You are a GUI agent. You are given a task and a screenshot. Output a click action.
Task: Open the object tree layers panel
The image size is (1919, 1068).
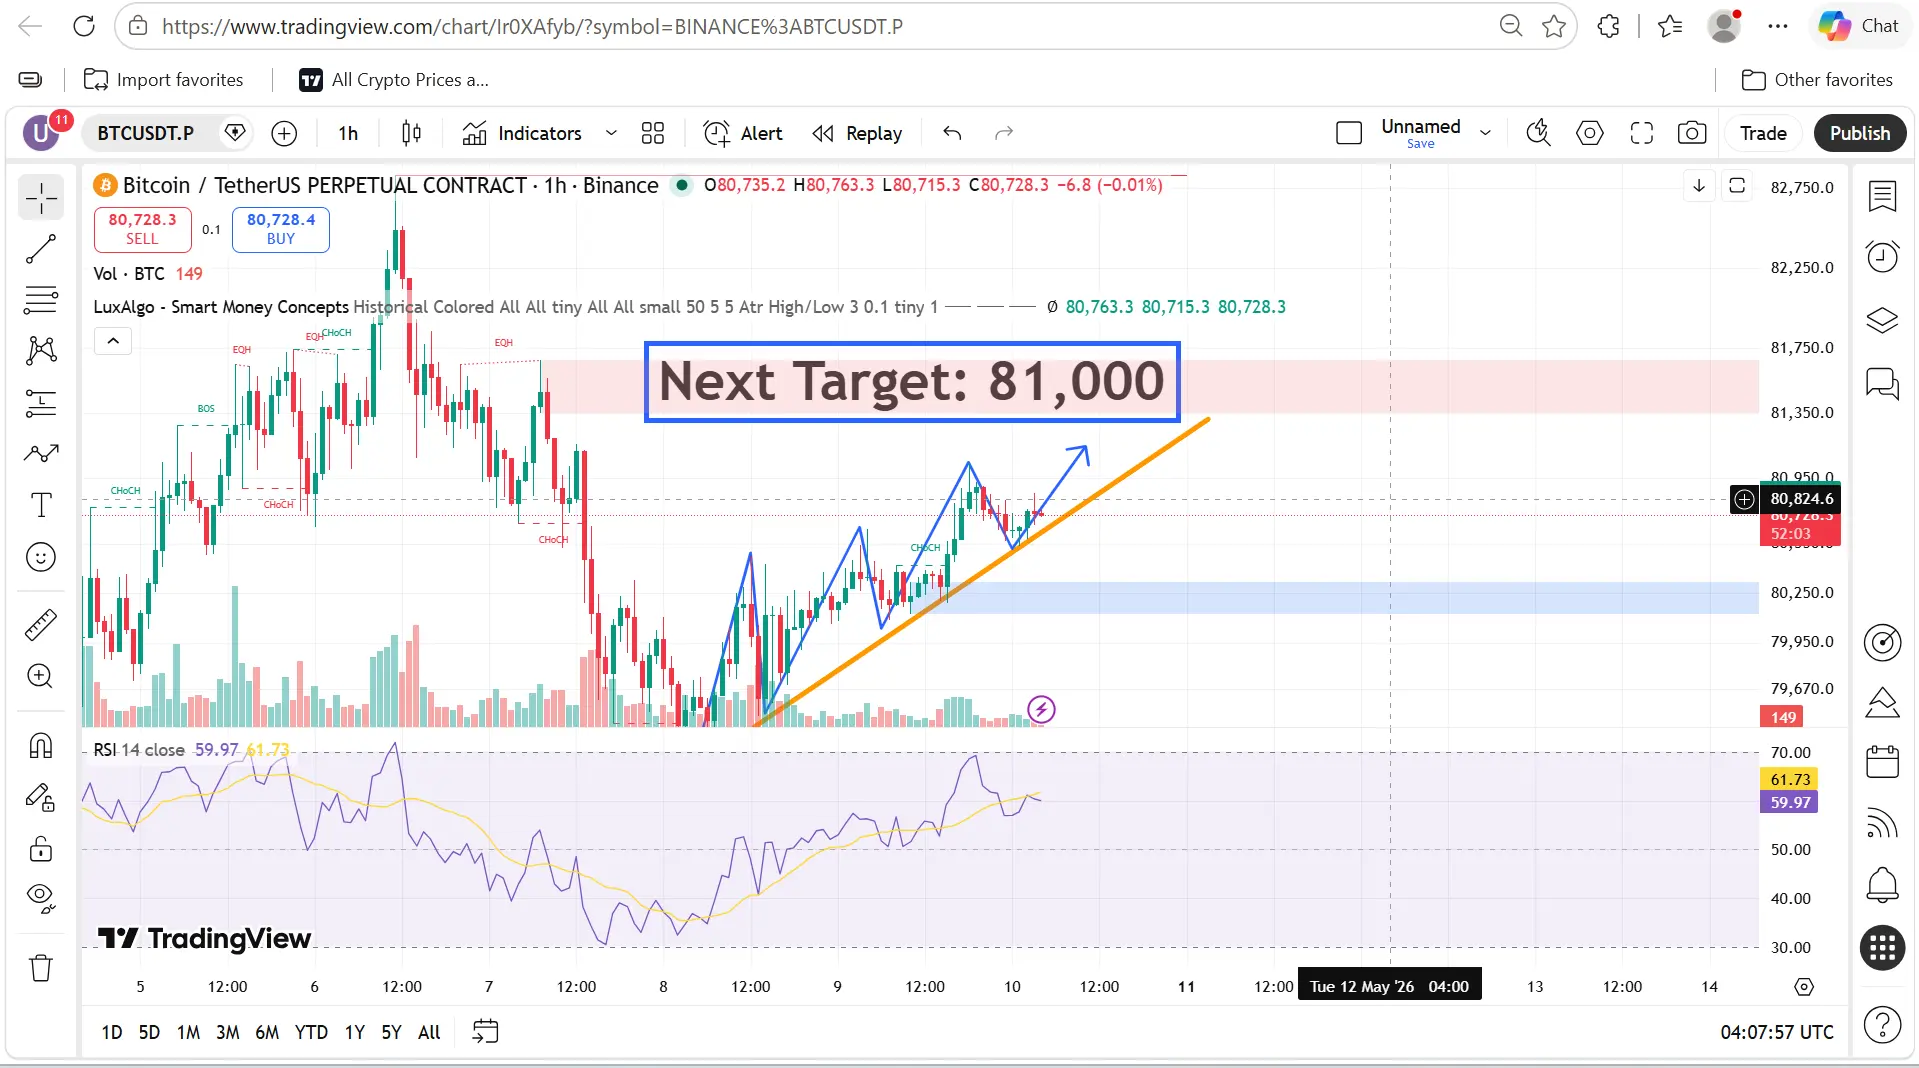click(1882, 320)
